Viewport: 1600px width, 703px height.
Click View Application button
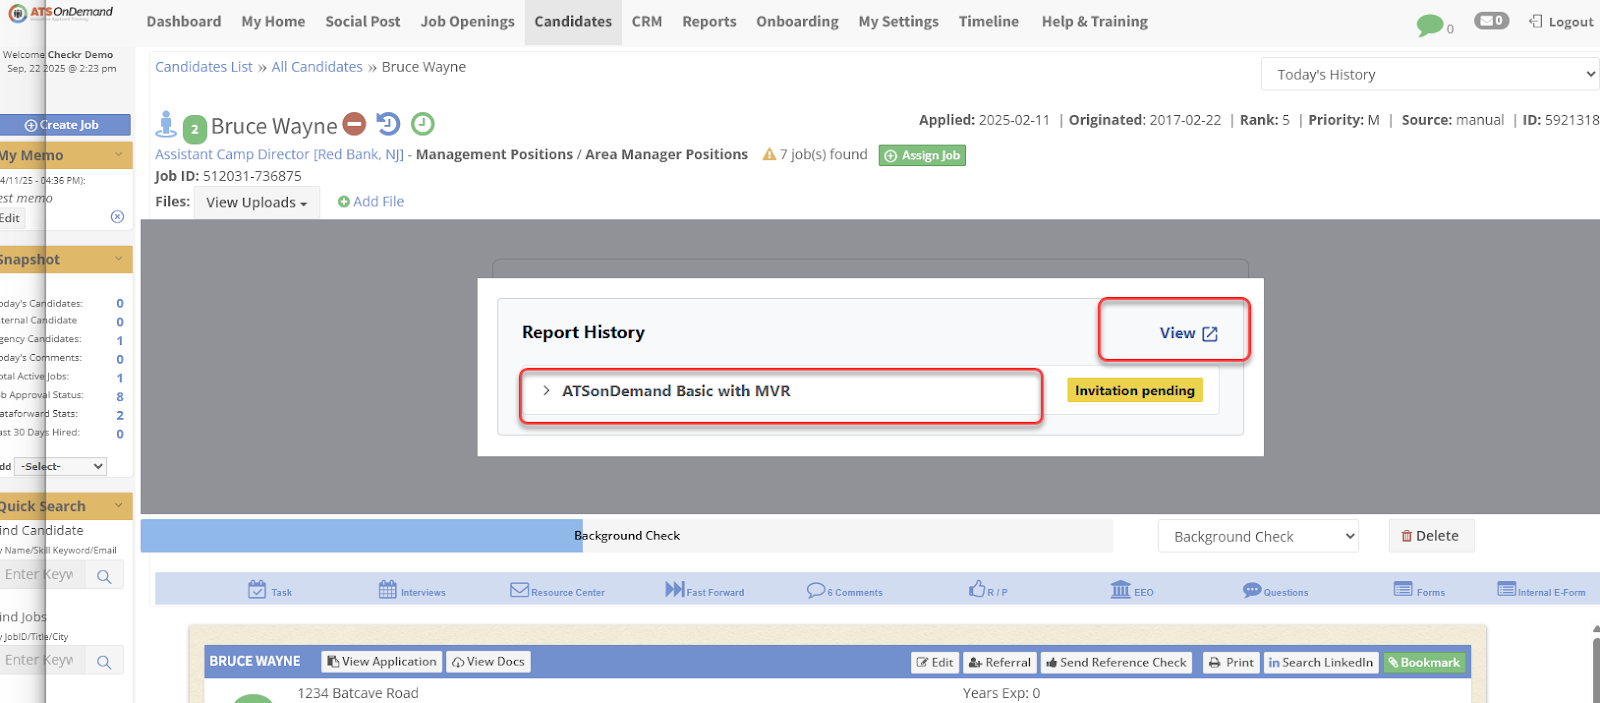tap(382, 661)
